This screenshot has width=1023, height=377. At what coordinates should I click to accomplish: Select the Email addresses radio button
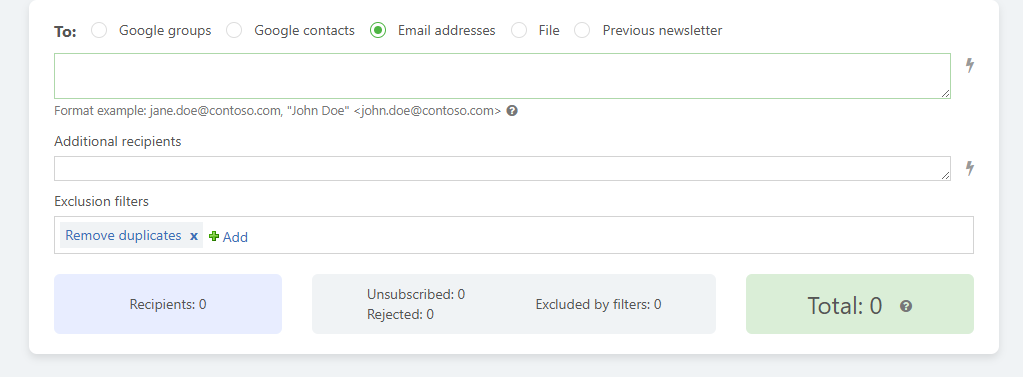[x=378, y=31]
